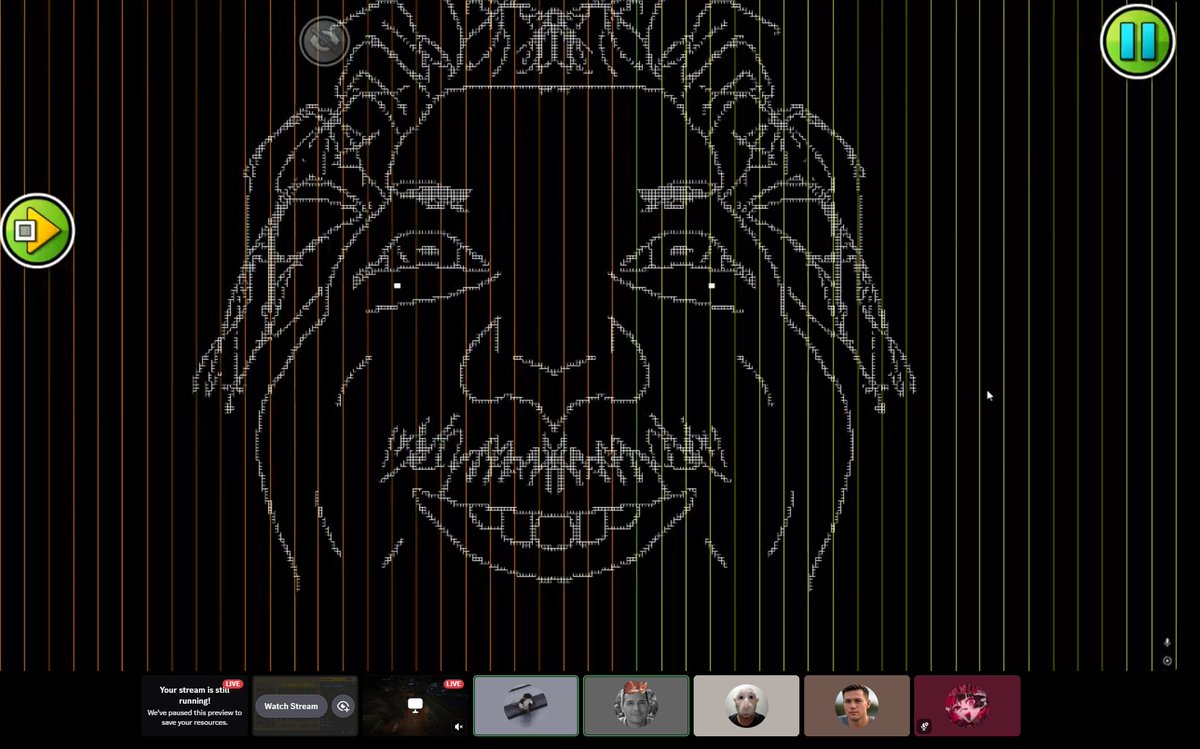Click the LIVE badge on the notification card
This screenshot has height=749, width=1200.
(233, 684)
